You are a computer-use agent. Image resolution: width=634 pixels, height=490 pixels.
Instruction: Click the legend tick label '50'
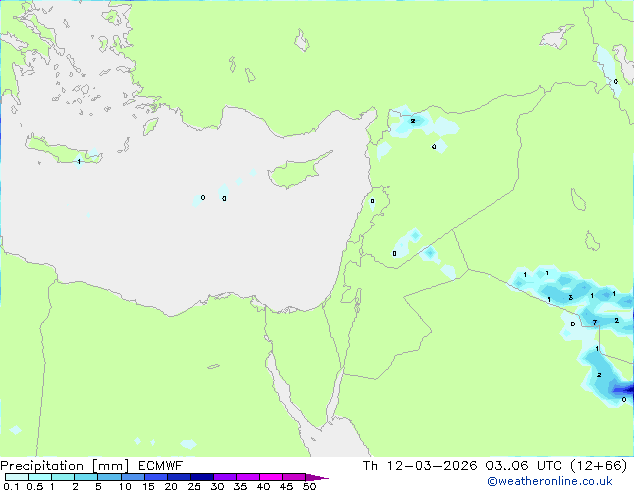(x=309, y=486)
